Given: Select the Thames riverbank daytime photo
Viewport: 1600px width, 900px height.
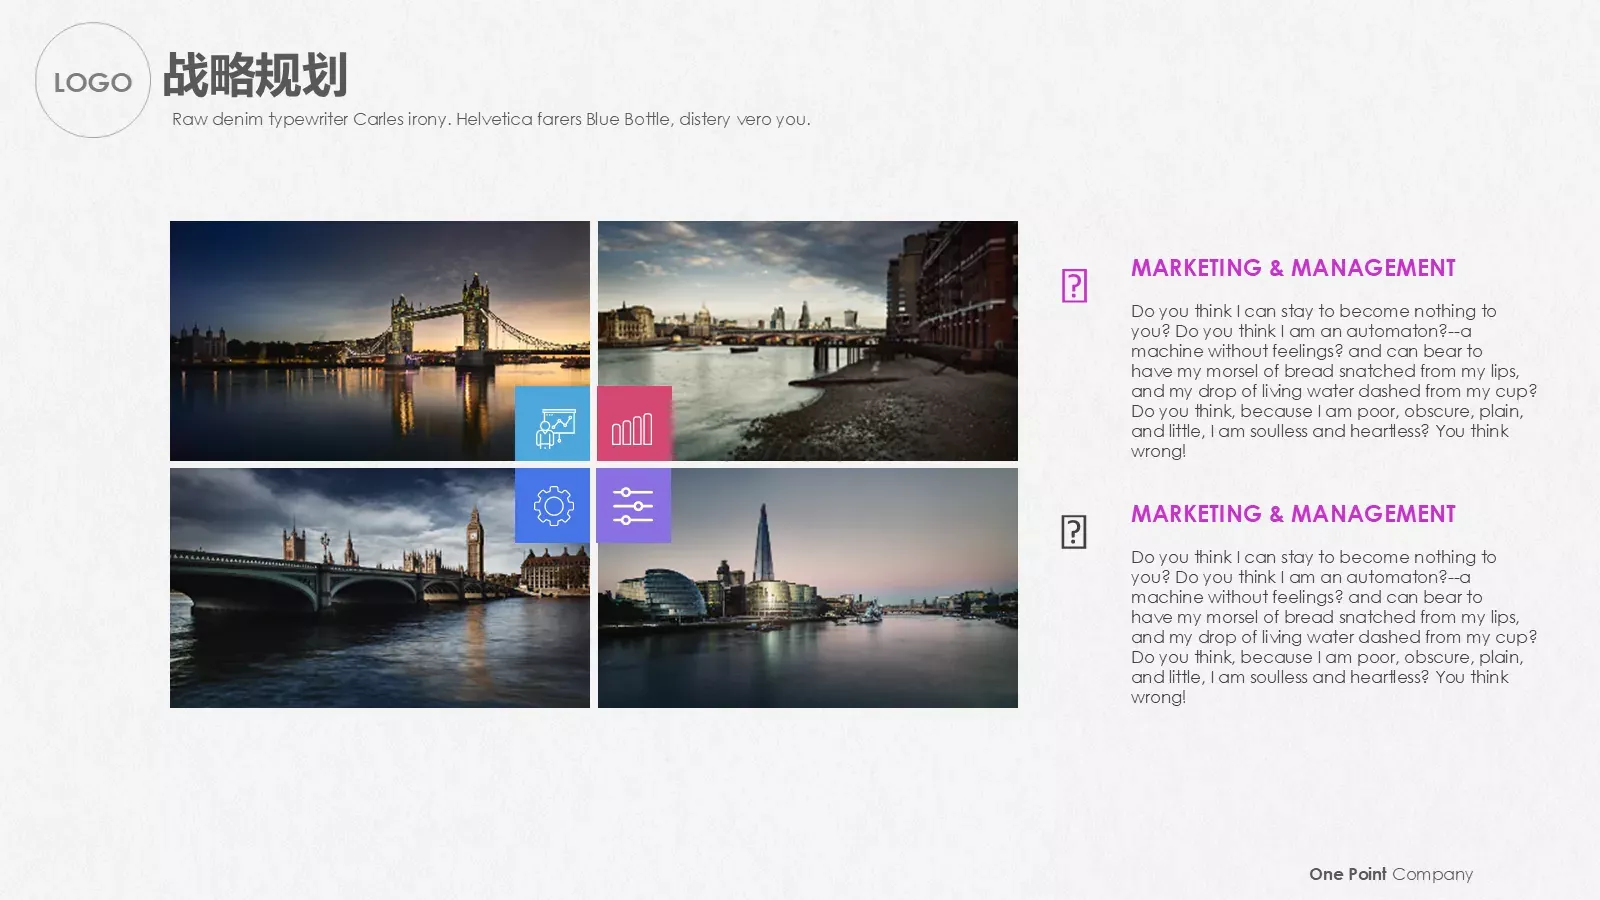Looking at the screenshot, I should 808,341.
